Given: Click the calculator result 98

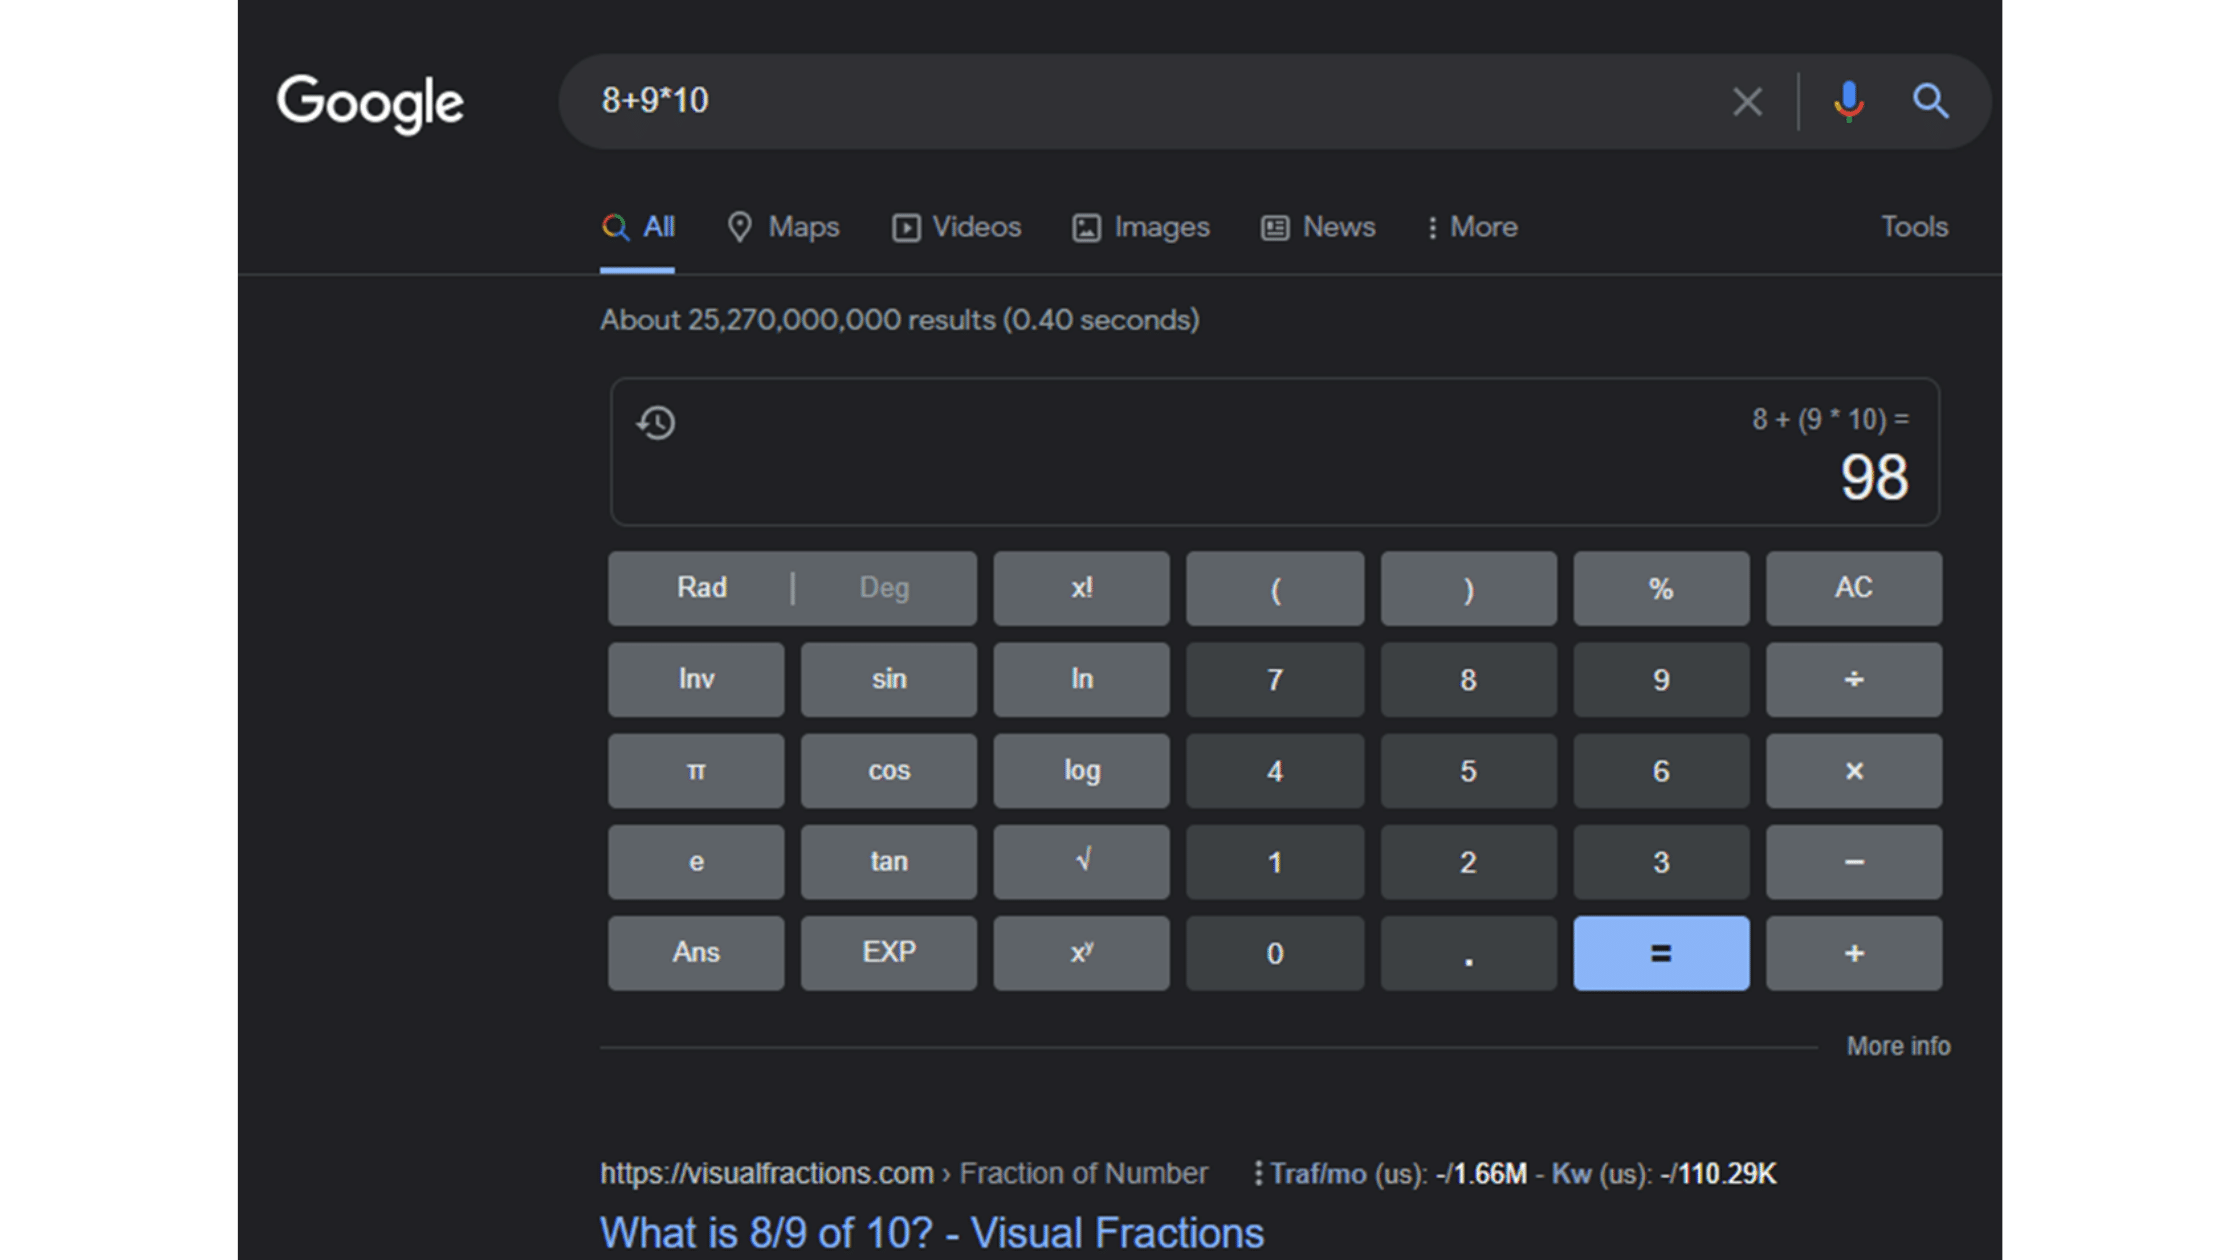Looking at the screenshot, I should point(1874,478).
